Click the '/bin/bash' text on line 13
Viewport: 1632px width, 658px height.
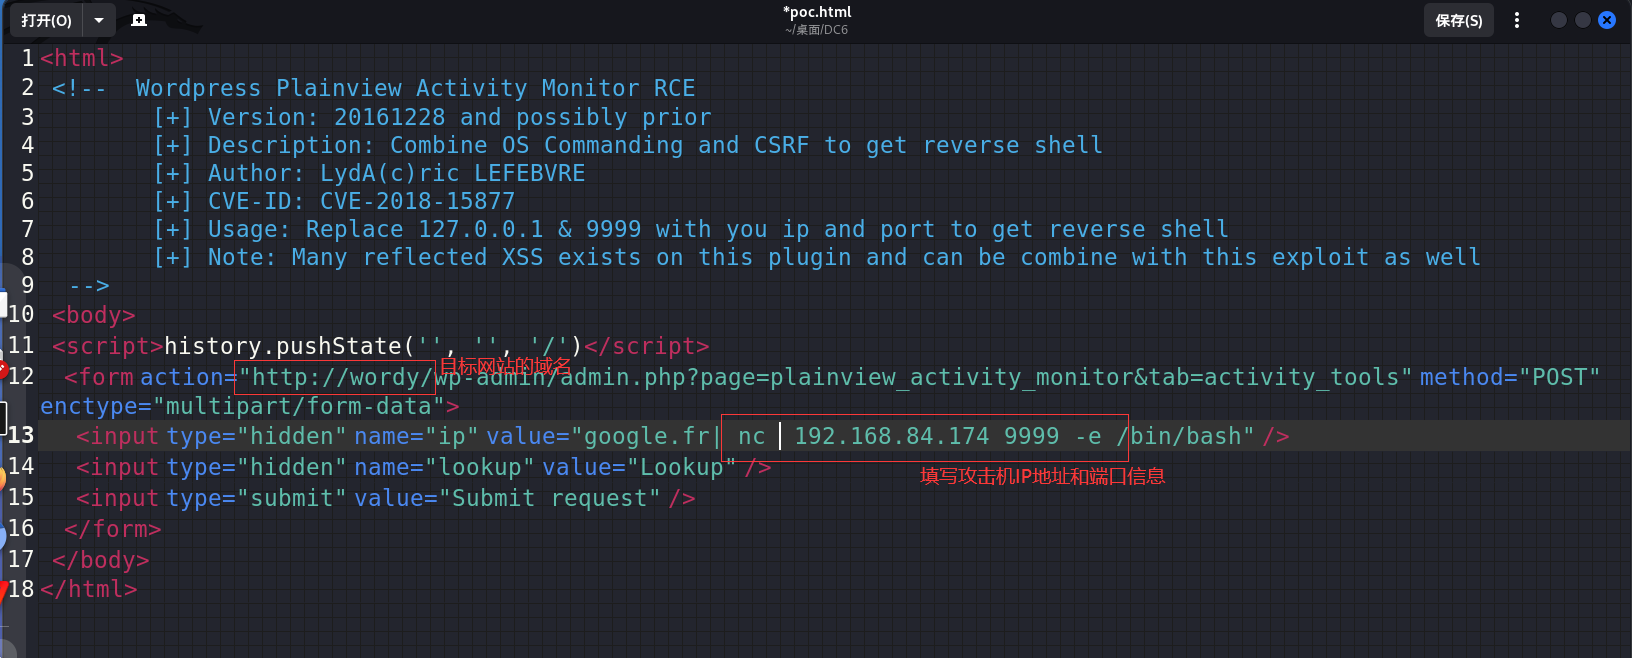pos(1179,436)
